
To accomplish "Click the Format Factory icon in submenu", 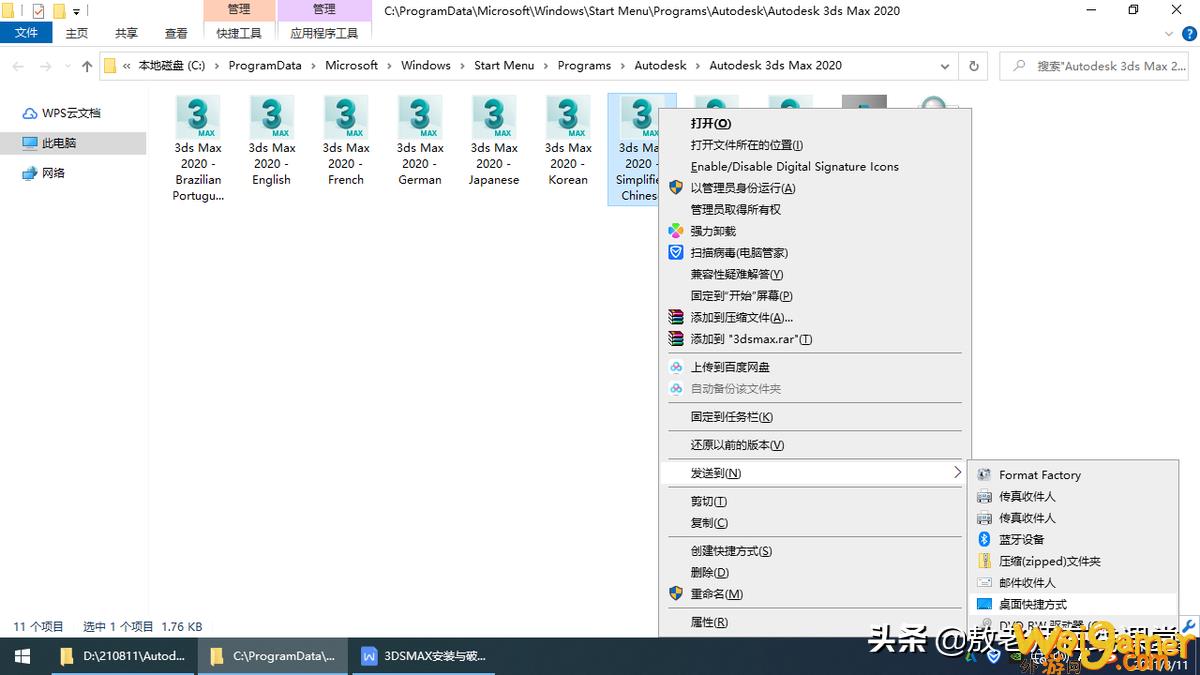I will (984, 475).
